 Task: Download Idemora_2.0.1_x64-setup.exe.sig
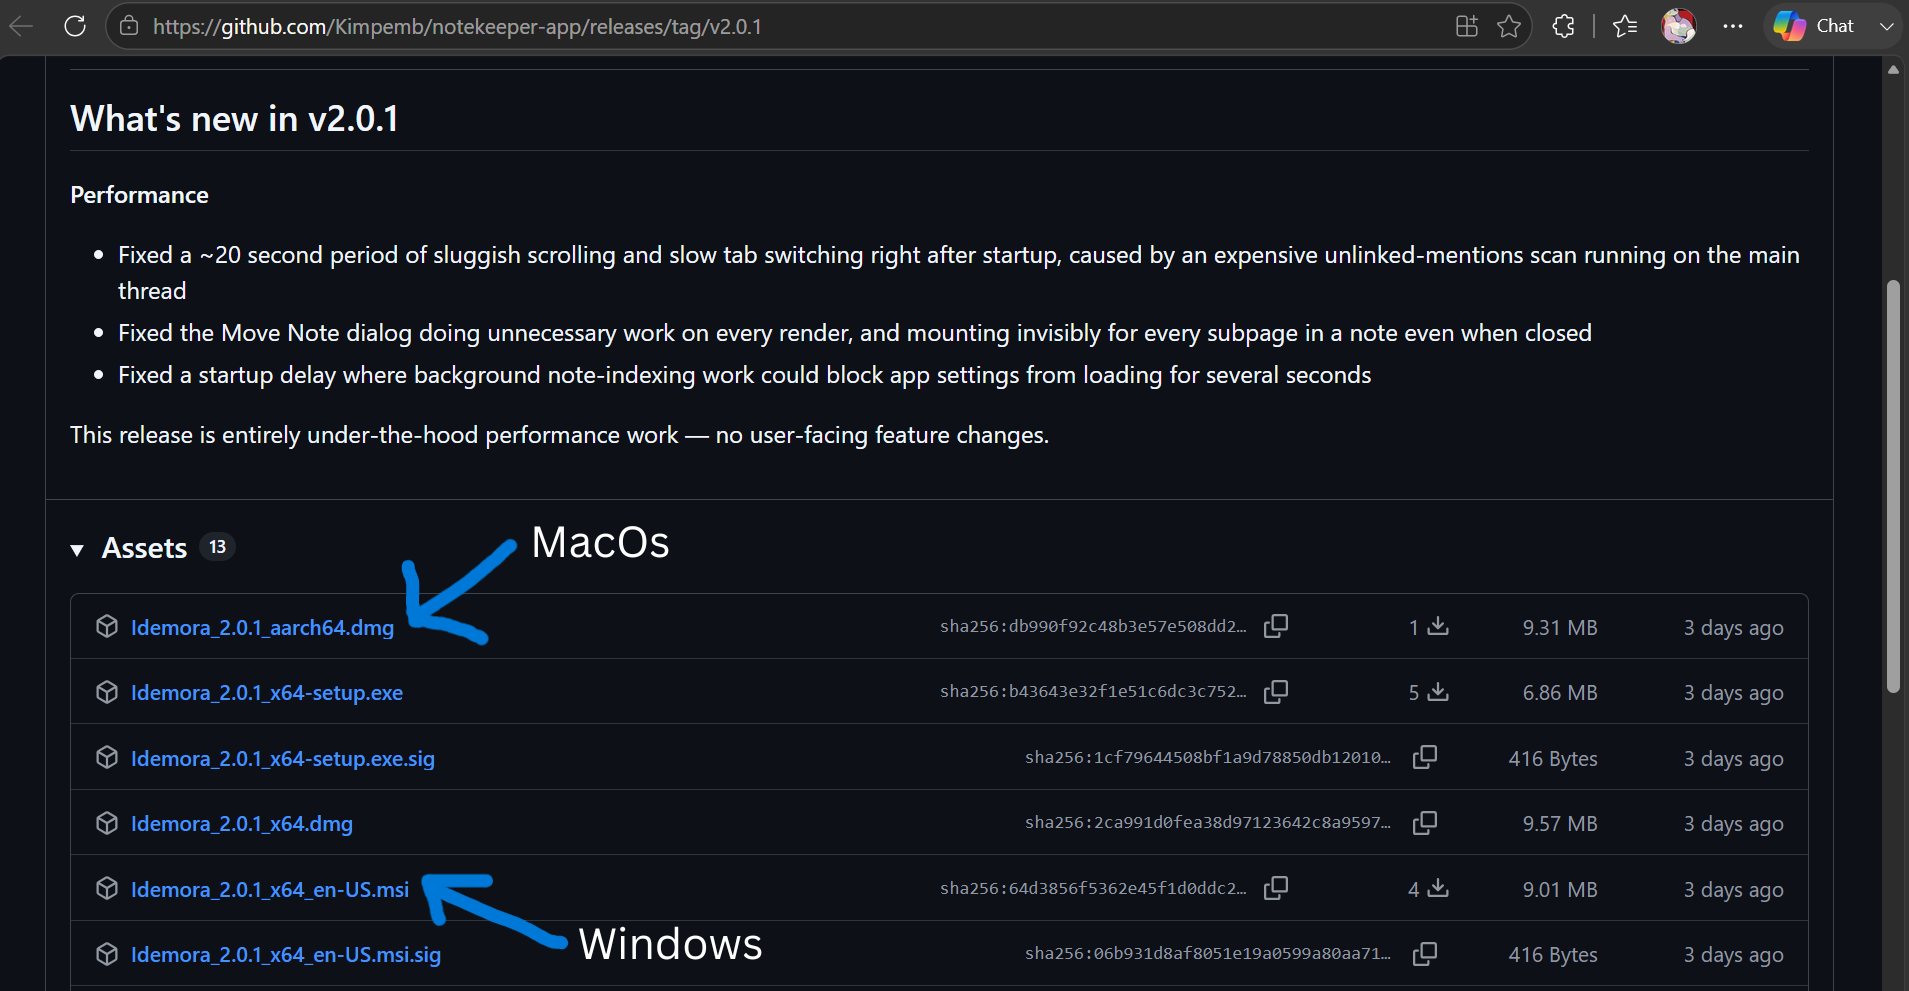[x=283, y=758]
